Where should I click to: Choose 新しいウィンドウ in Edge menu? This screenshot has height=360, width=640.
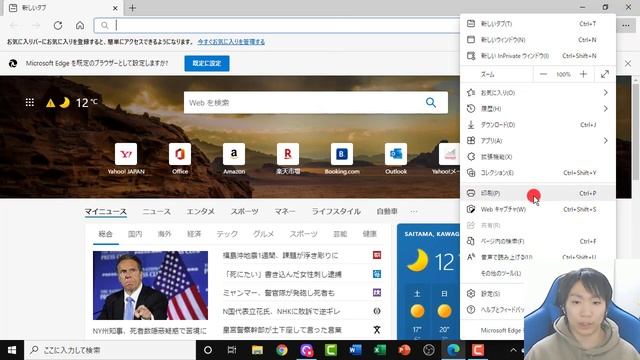point(538,40)
